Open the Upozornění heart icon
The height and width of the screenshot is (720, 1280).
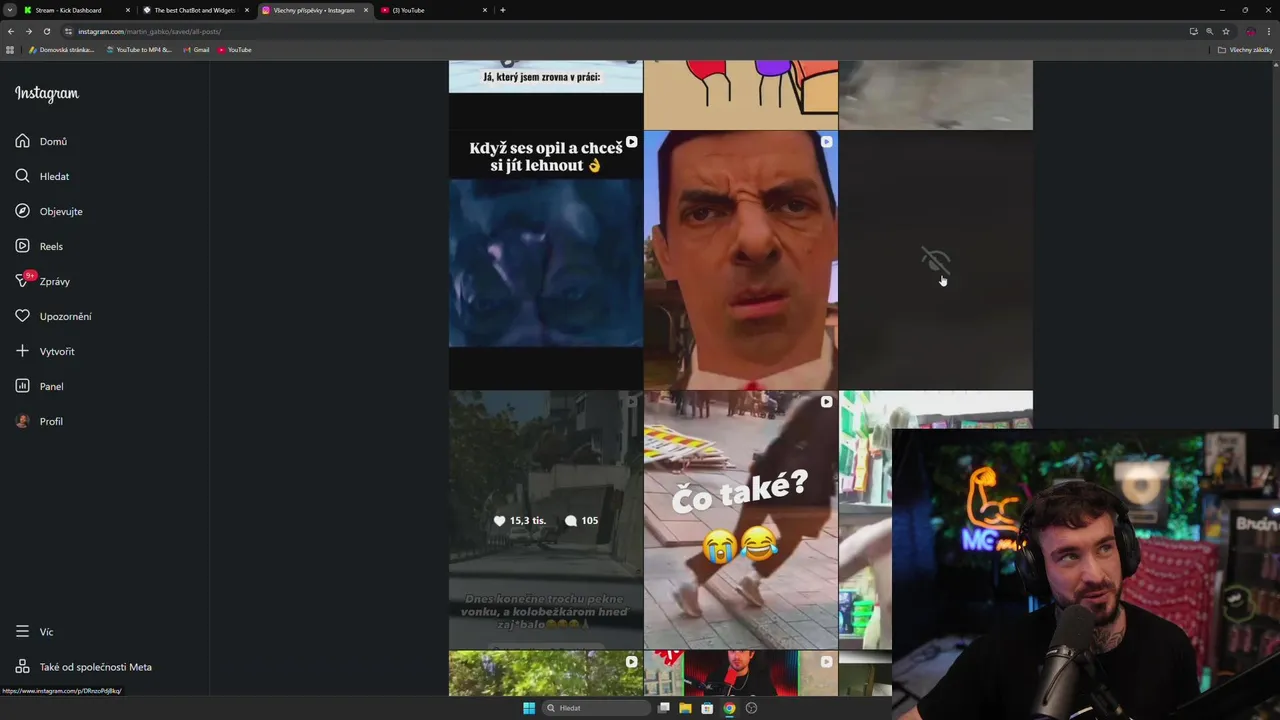click(22, 316)
